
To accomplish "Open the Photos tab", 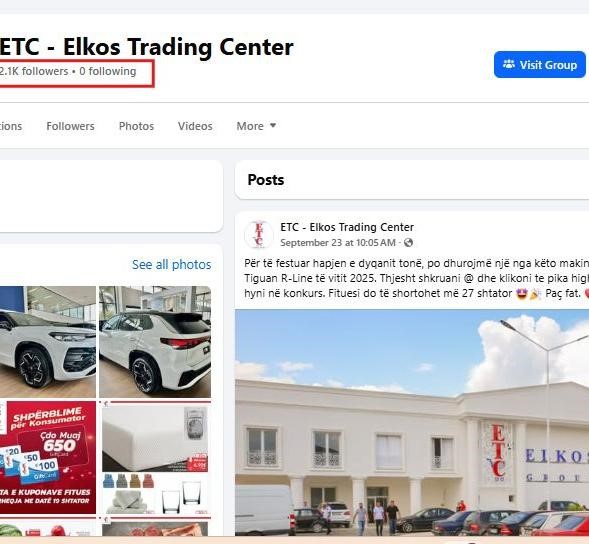I will tap(136, 126).
